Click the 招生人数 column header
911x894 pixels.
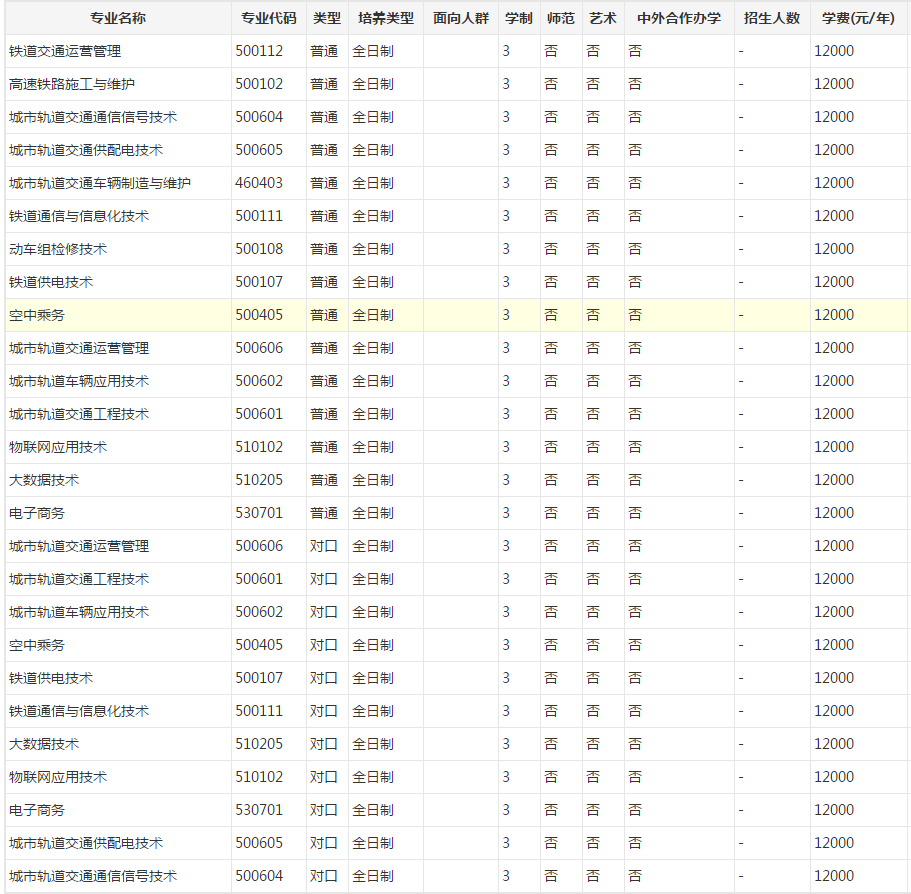coord(772,18)
